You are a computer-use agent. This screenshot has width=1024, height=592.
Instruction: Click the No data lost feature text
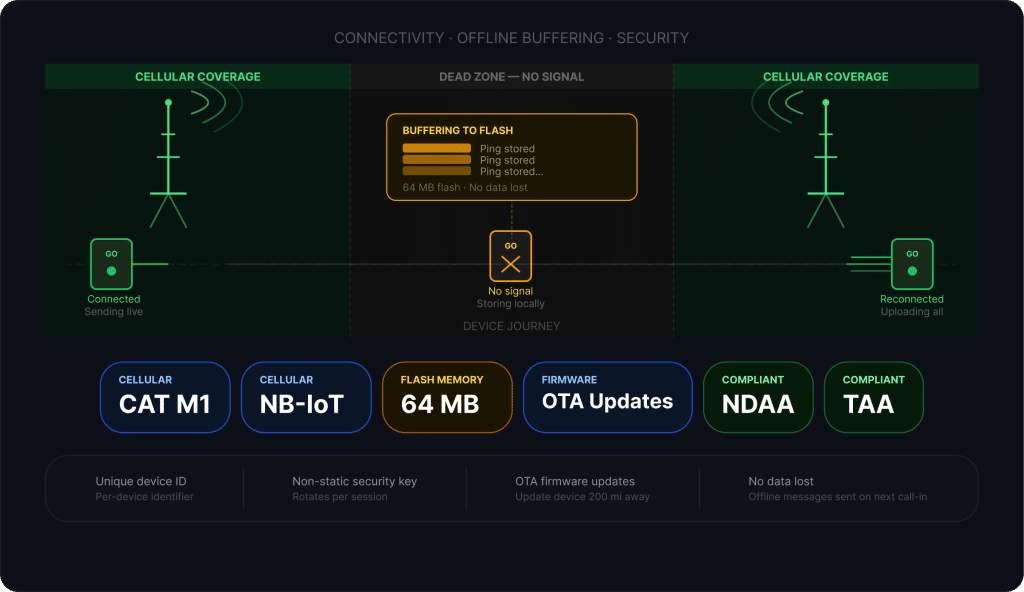coord(781,482)
